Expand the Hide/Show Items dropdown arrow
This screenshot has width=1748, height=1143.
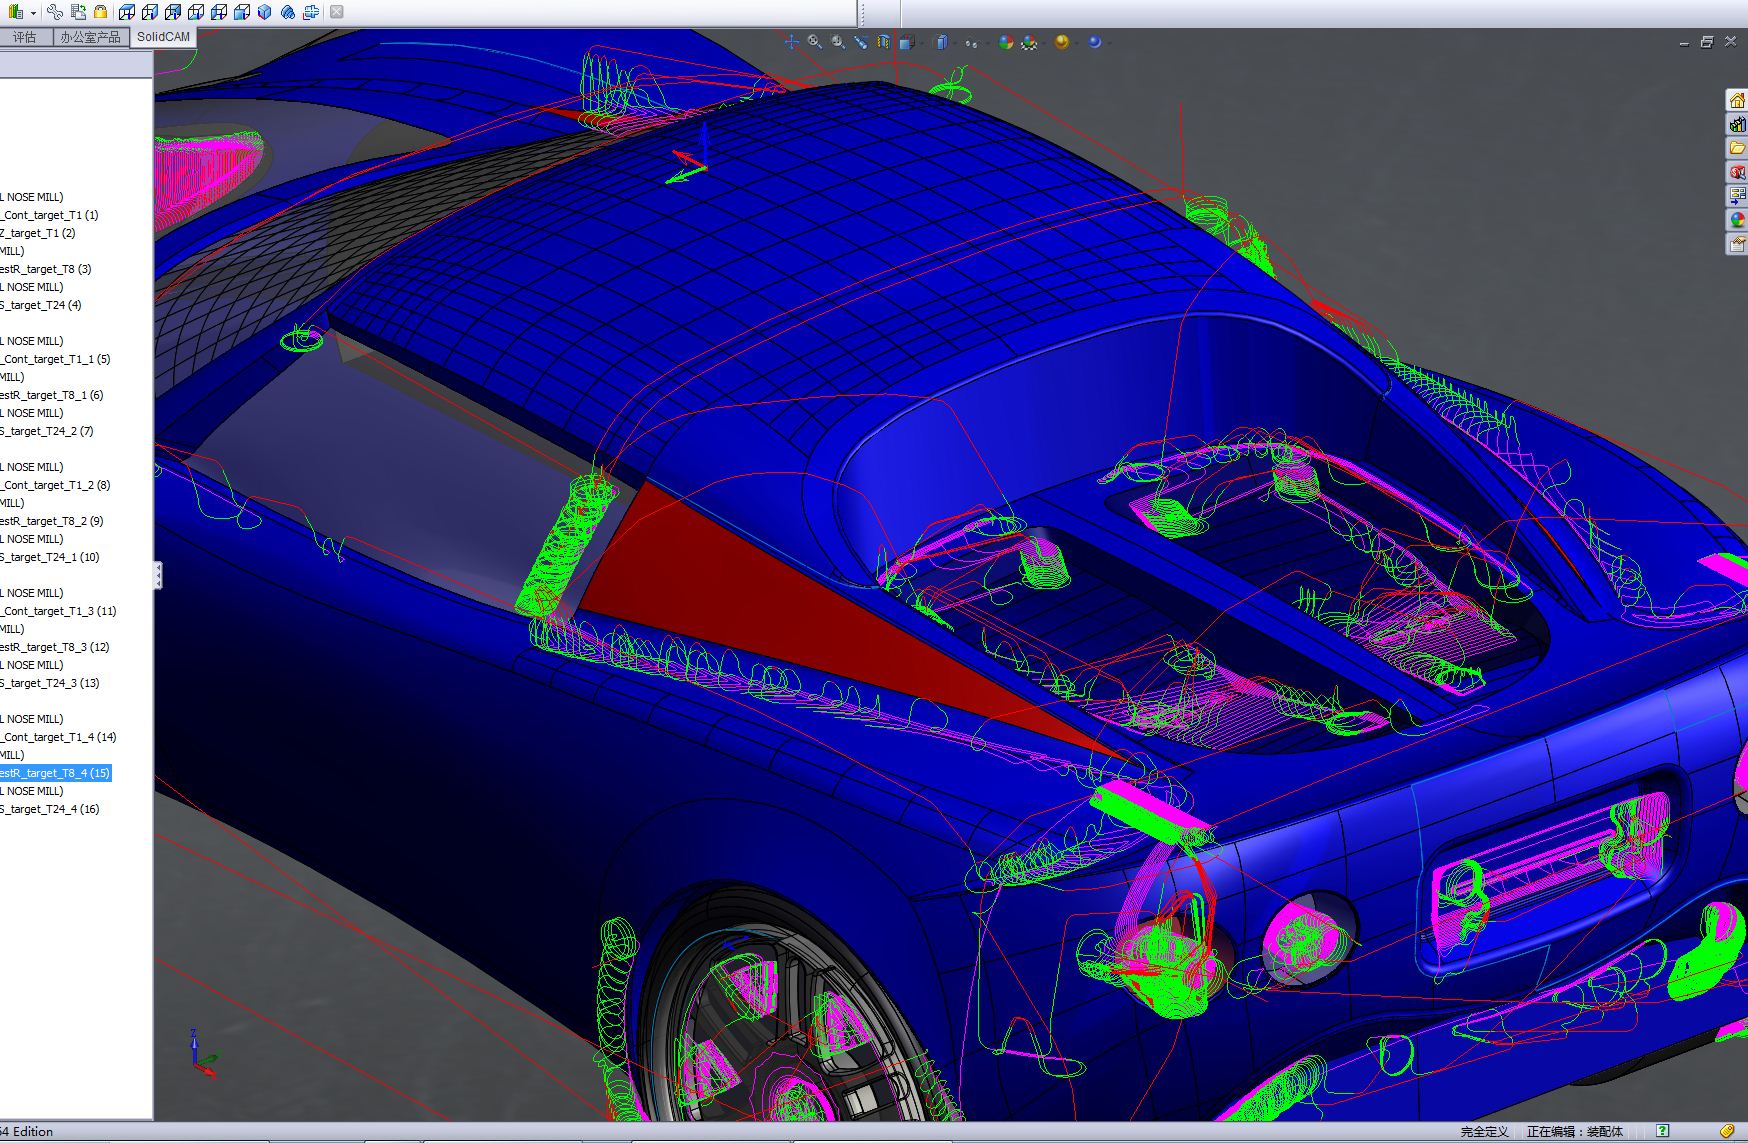point(988,43)
